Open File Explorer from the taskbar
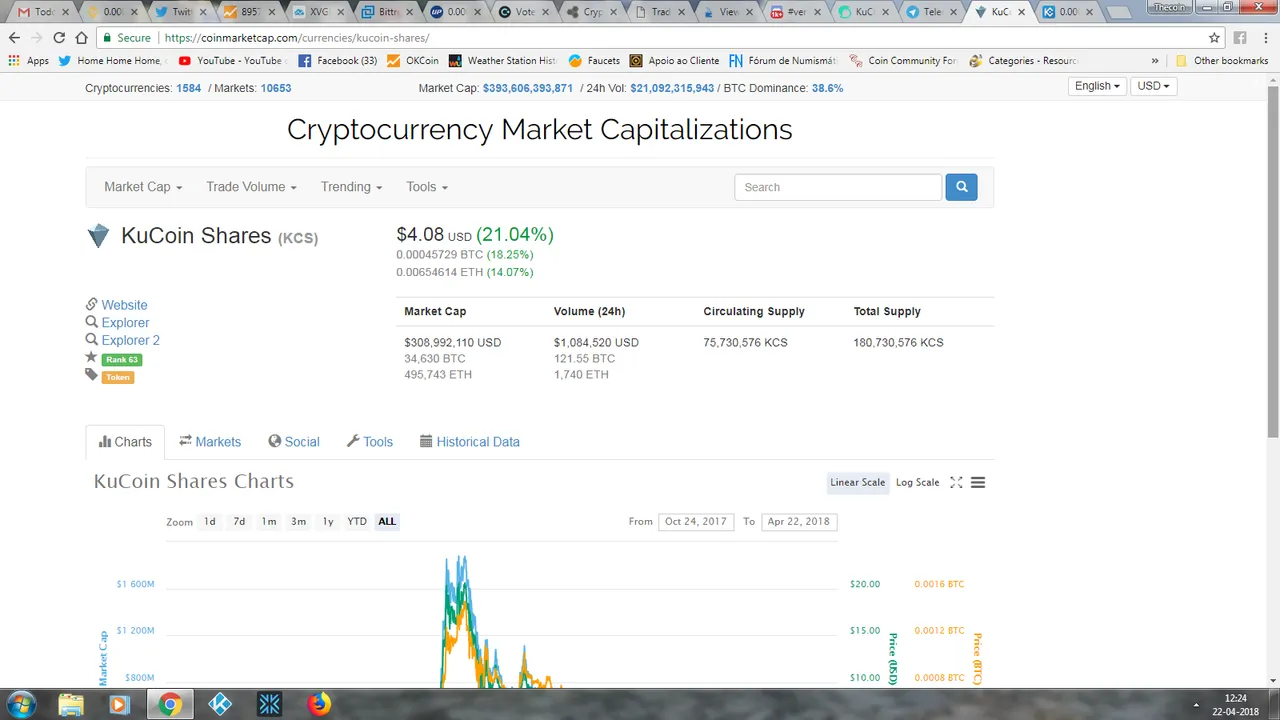1280x720 pixels. click(x=71, y=705)
